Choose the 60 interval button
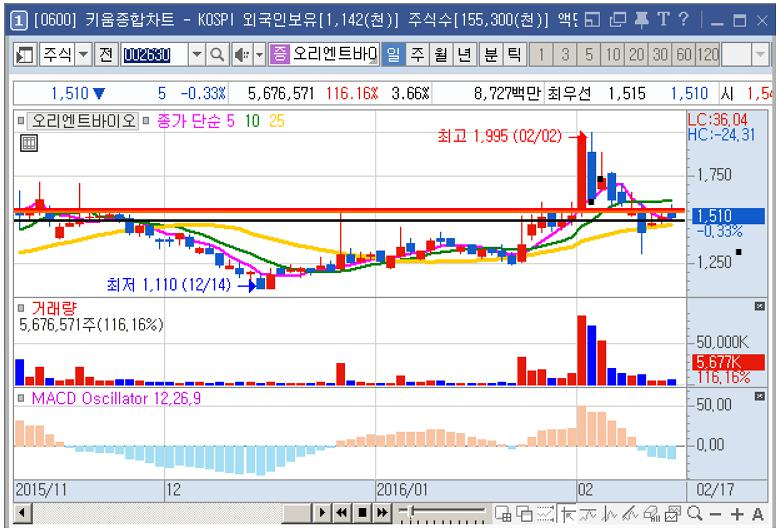This screenshot has width=779, height=530. 684,54
